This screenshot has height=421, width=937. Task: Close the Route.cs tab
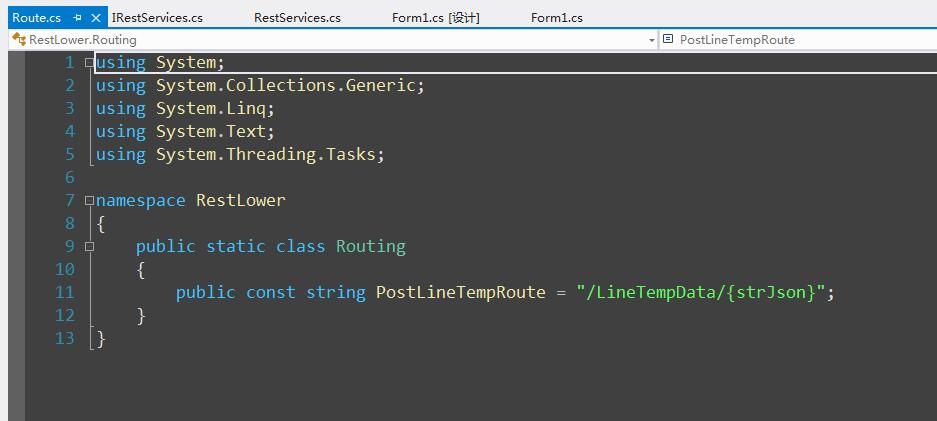click(96, 18)
